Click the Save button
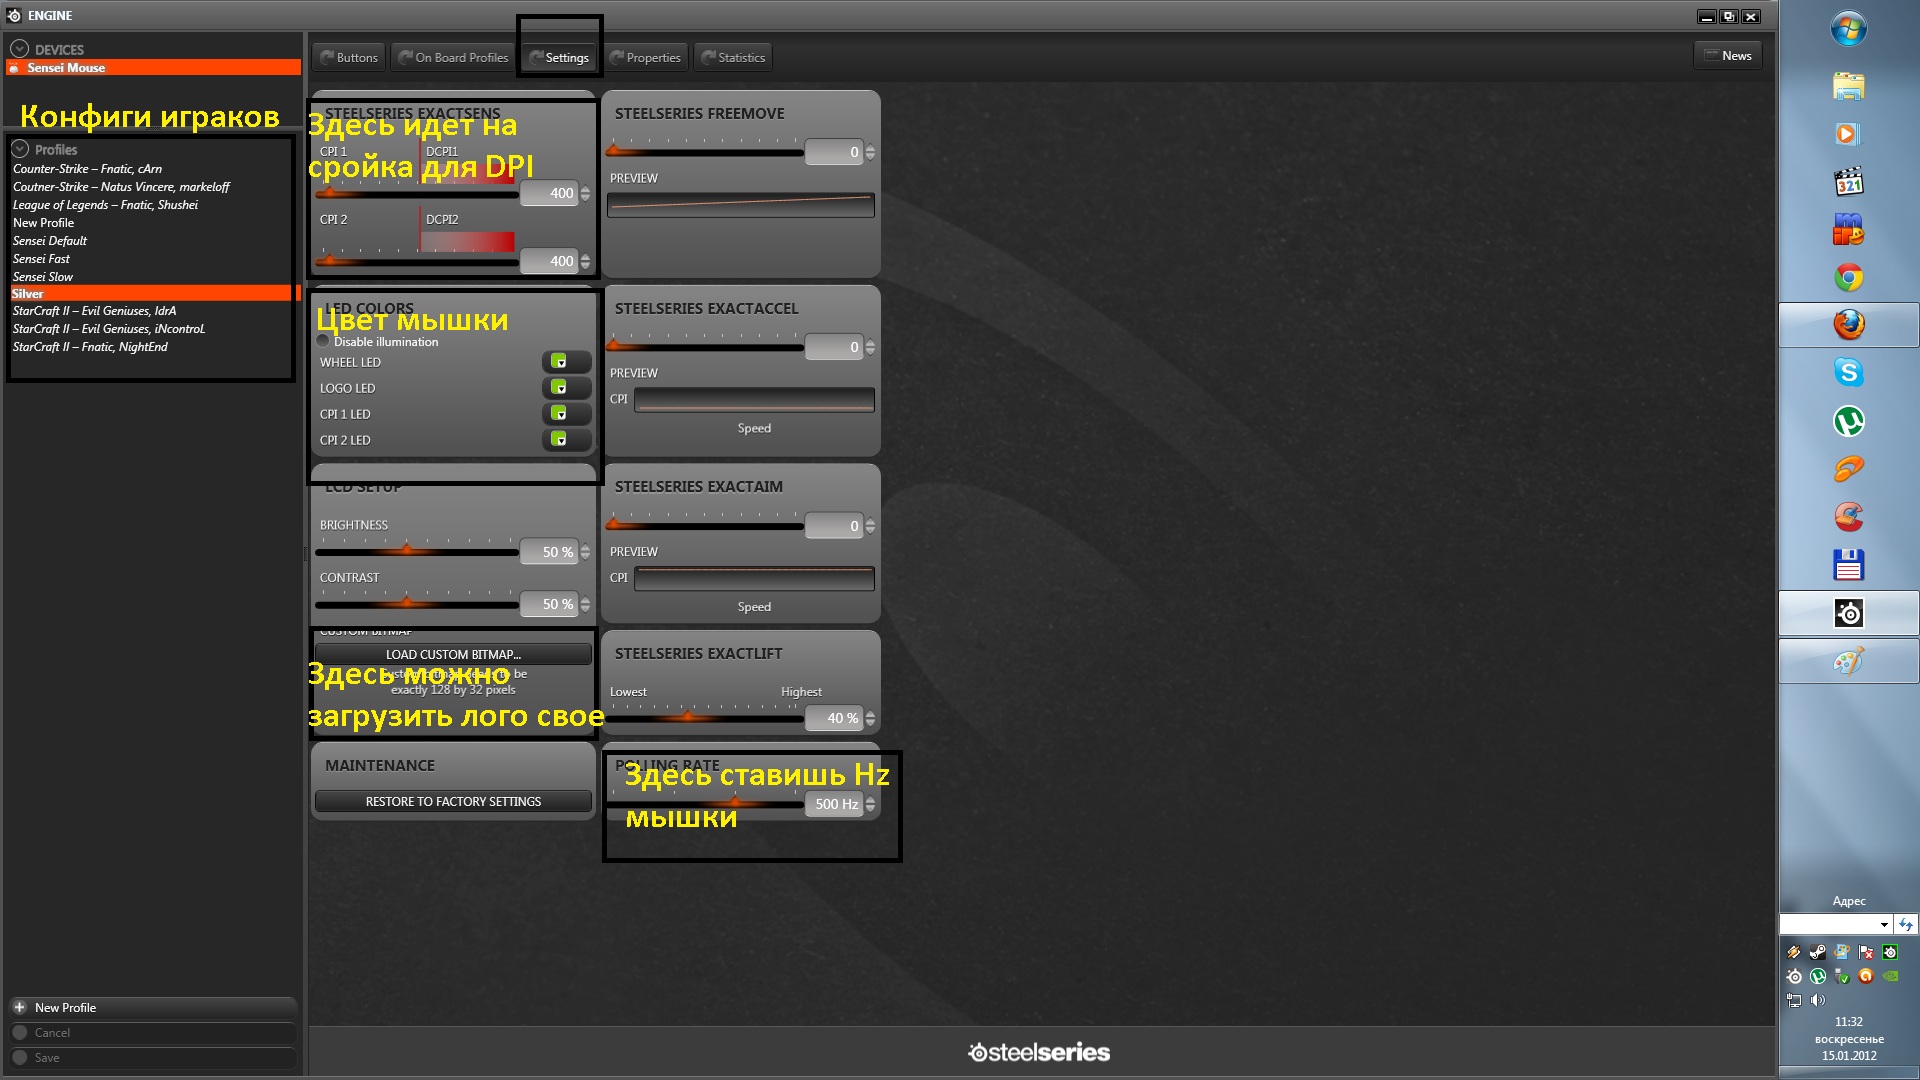 coord(153,1057)
